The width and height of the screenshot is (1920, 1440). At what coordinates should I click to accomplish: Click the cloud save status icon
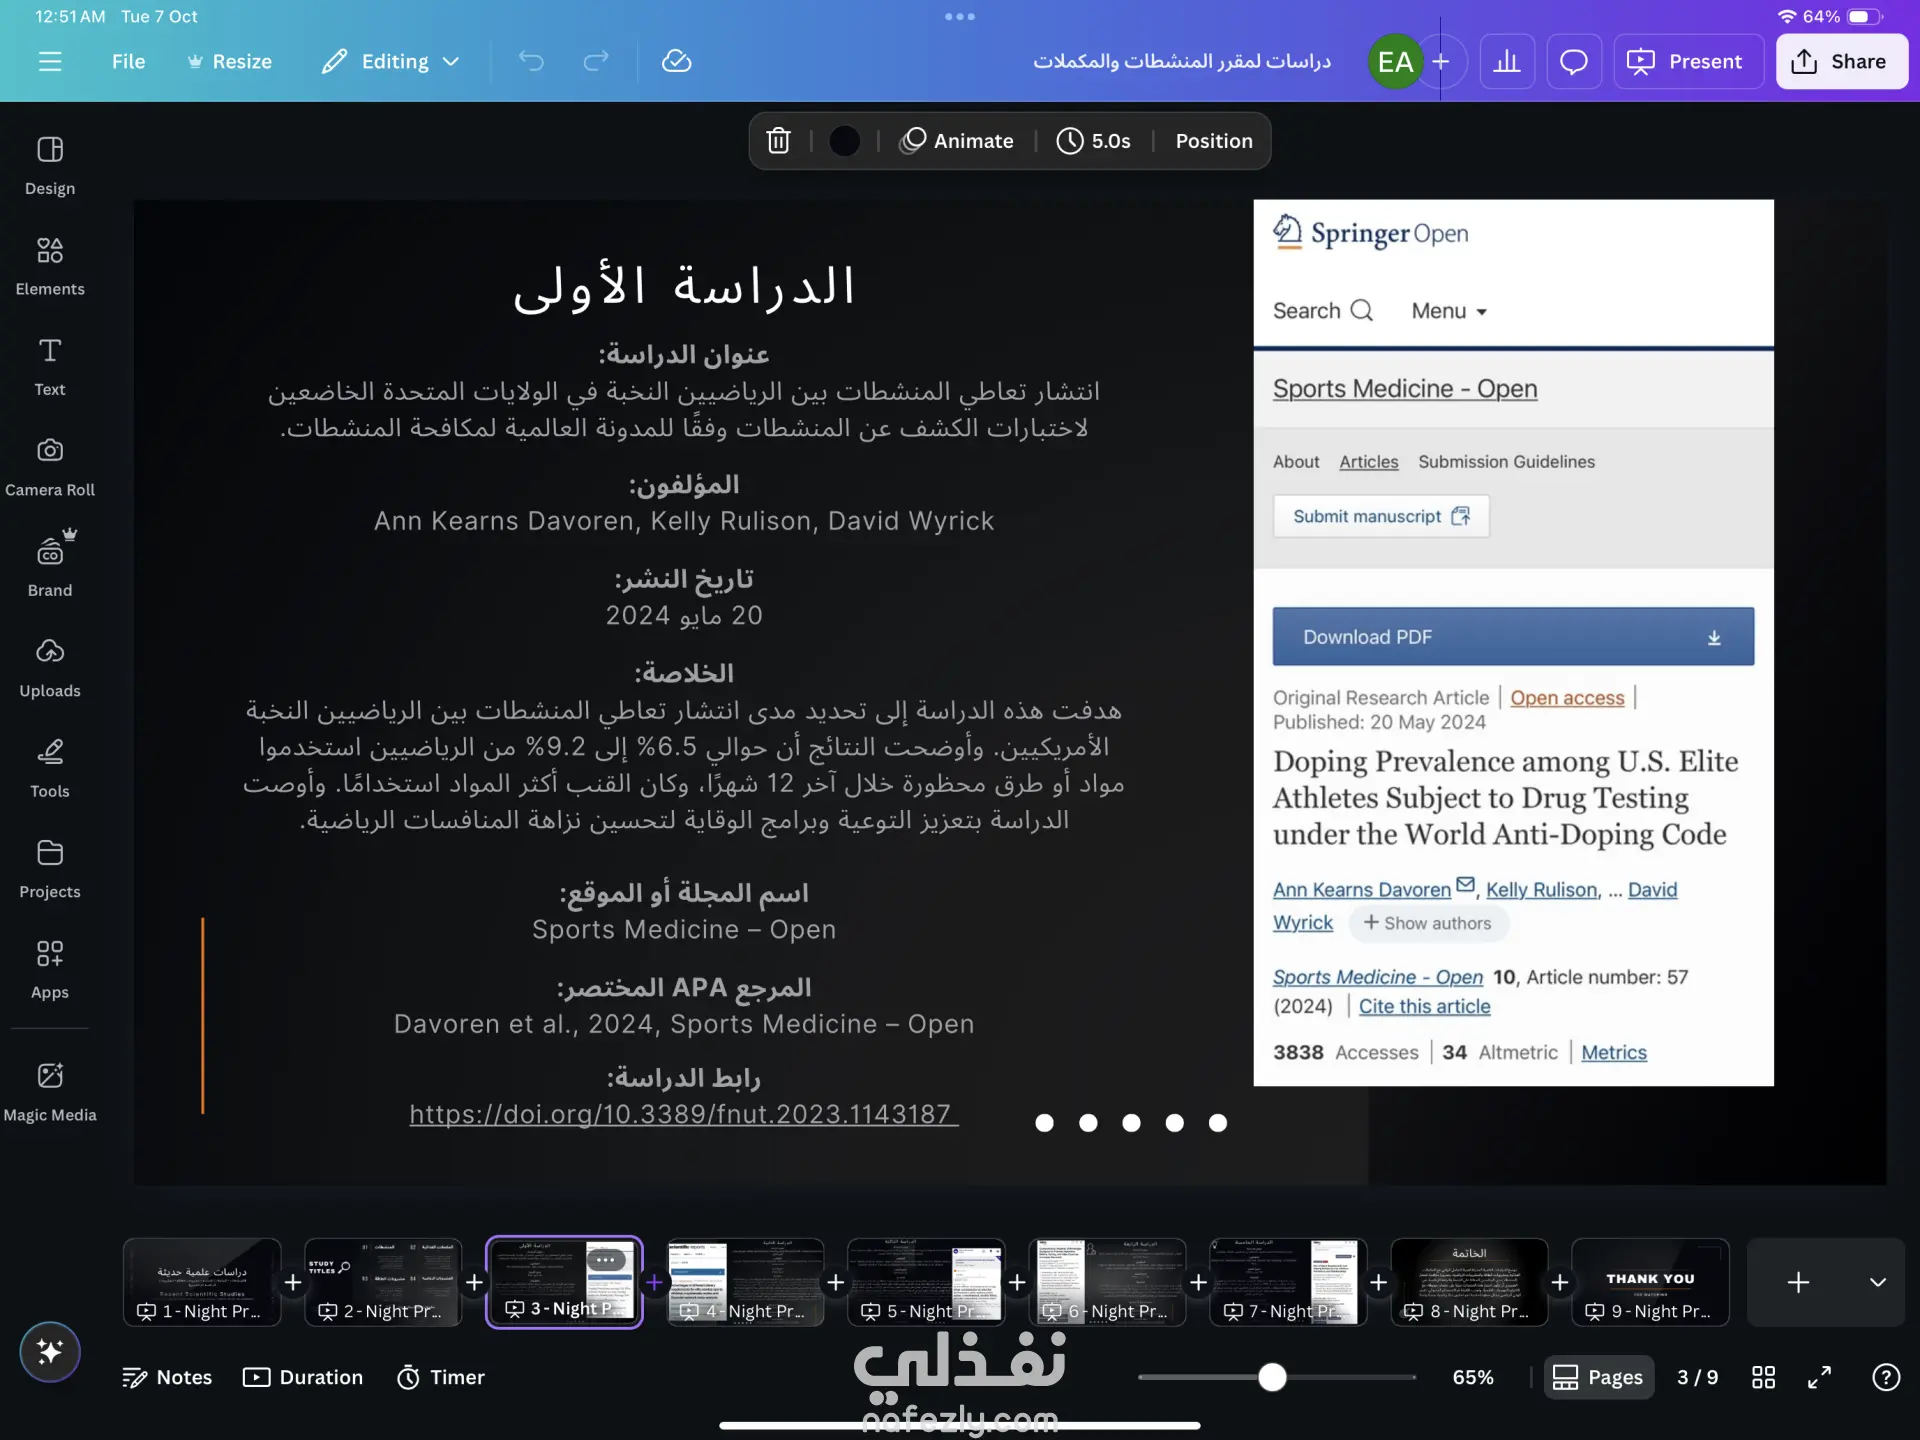coord(677,62)
